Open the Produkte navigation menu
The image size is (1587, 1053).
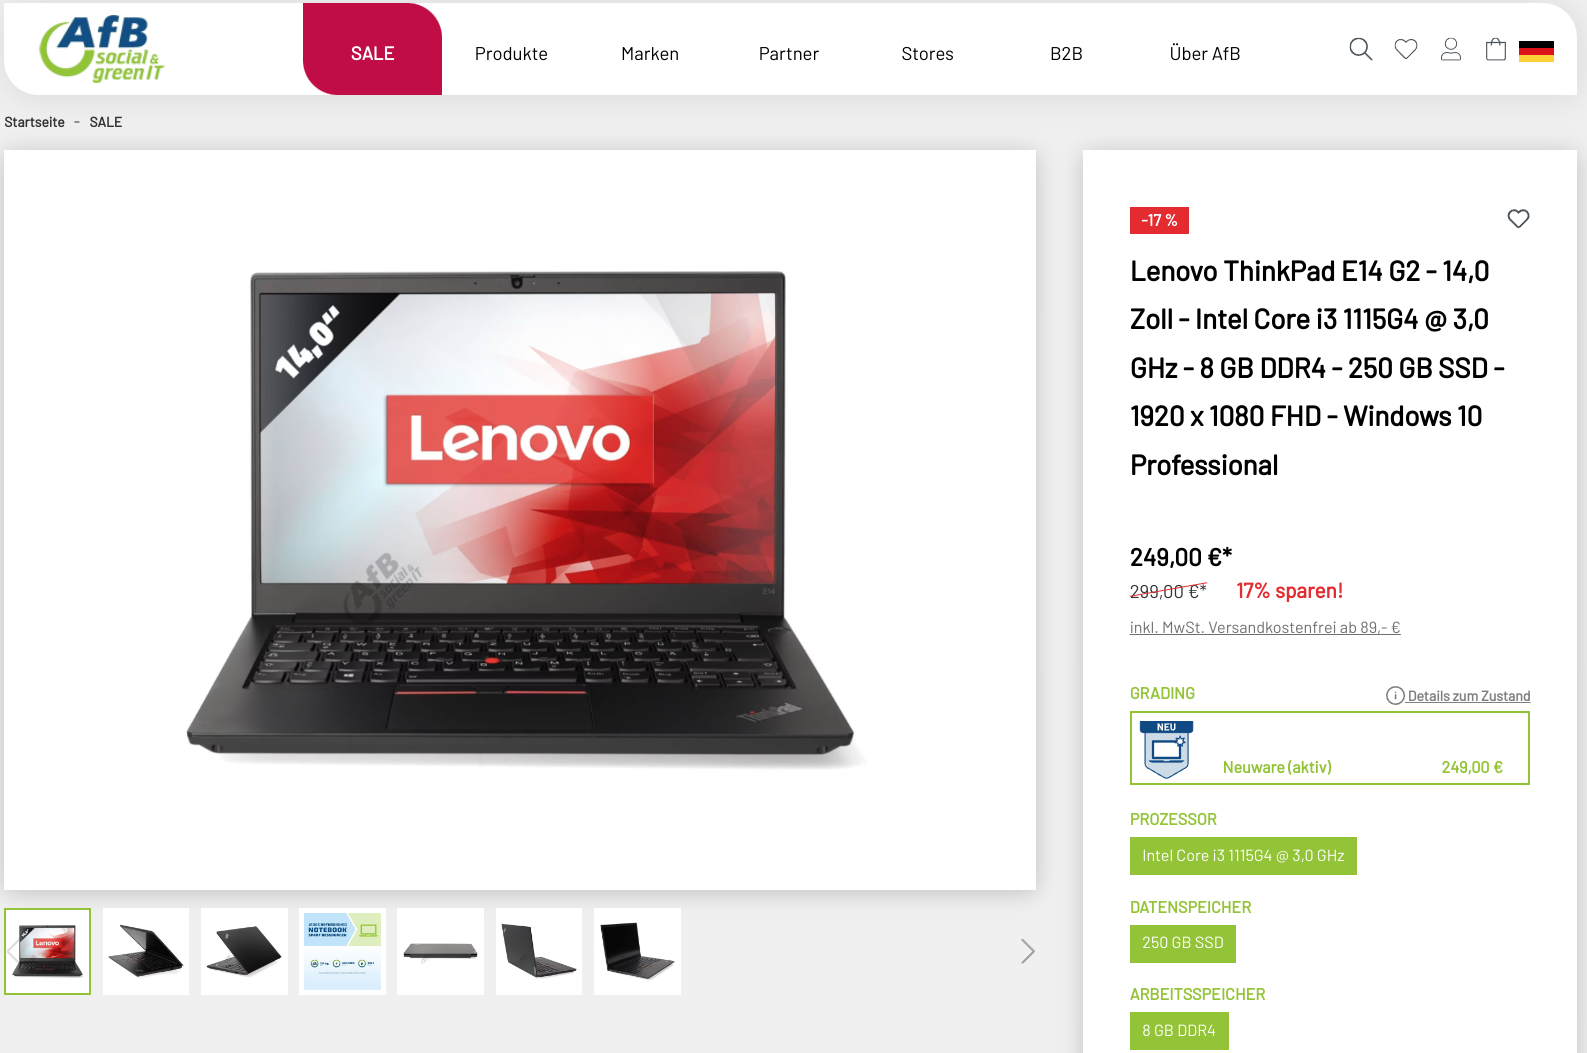click(511, 54)
